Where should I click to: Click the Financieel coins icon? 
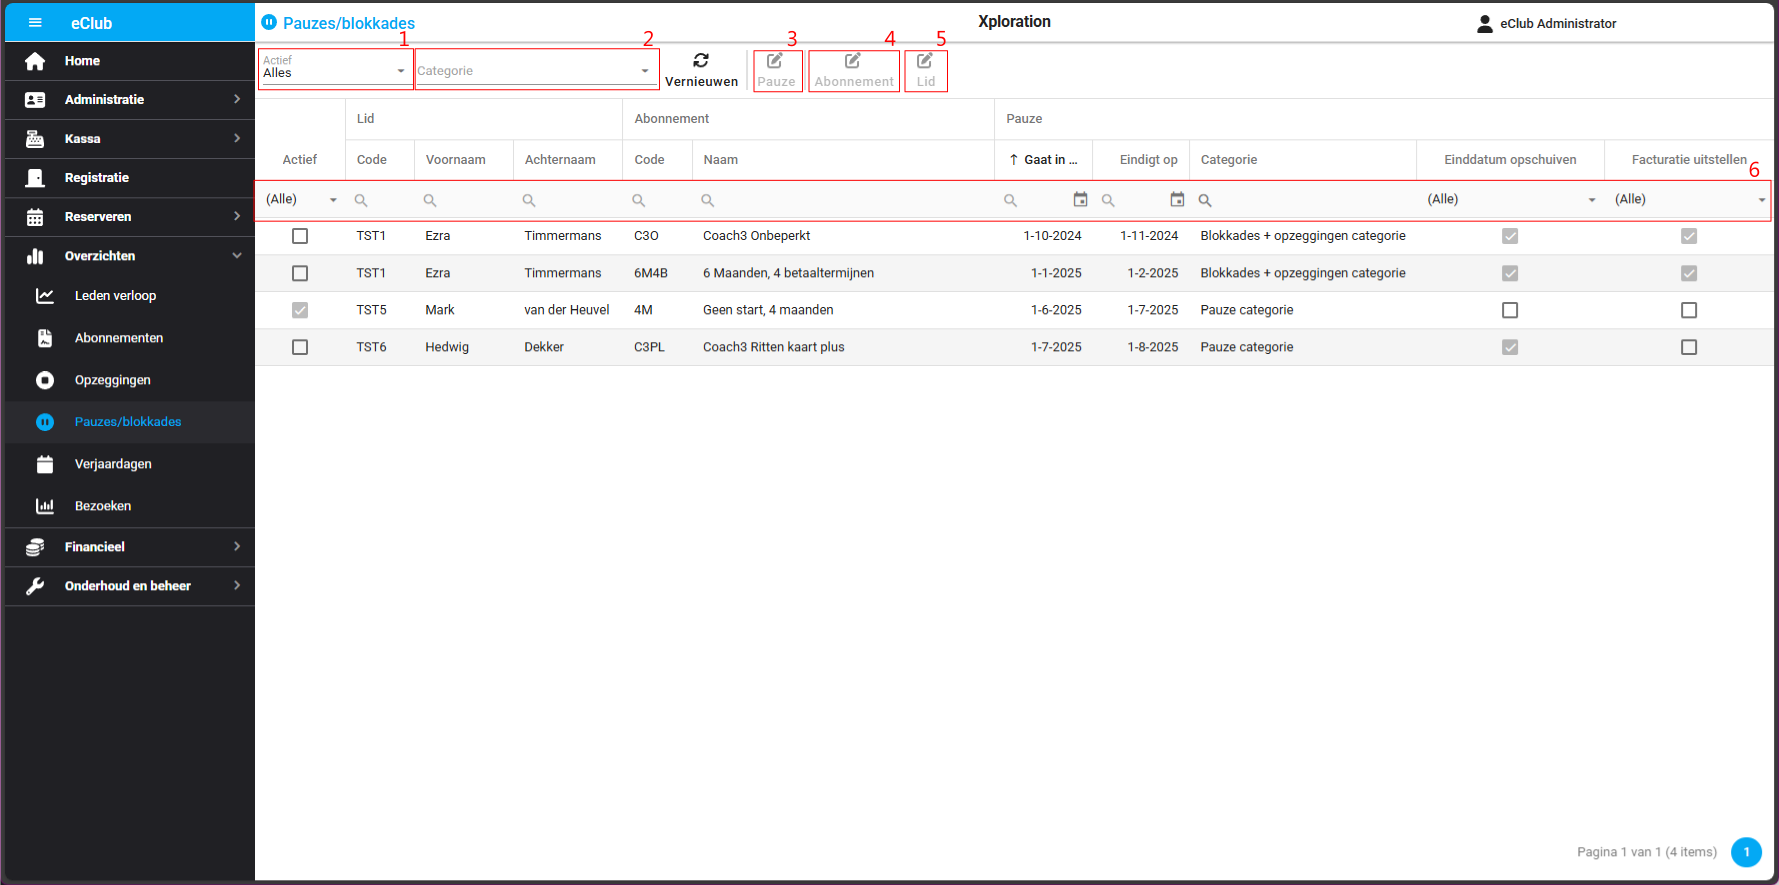(35, 547)
